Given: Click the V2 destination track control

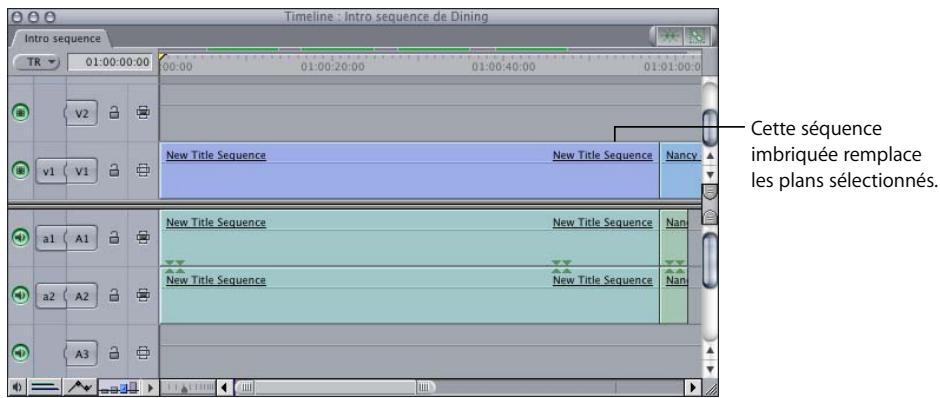Looking at the screenshot, I should pyautogui.click(x=81, y=113).
